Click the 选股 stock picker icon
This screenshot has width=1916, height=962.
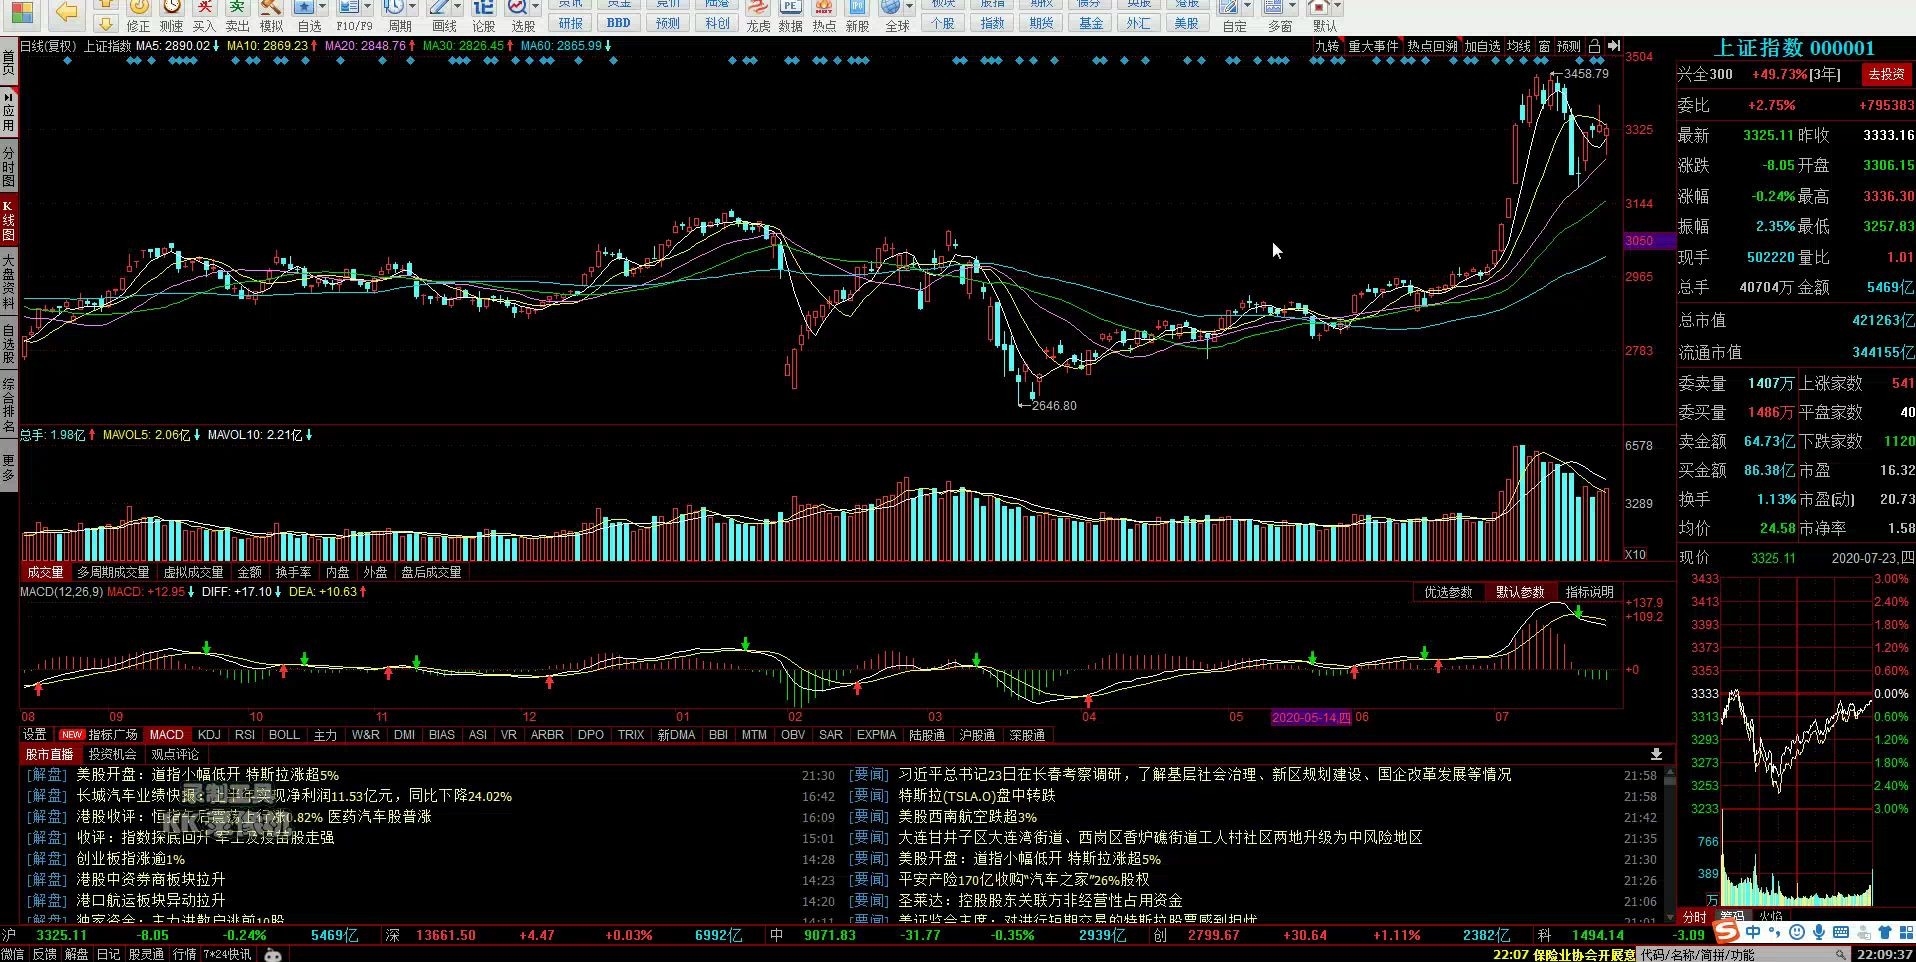518,8
